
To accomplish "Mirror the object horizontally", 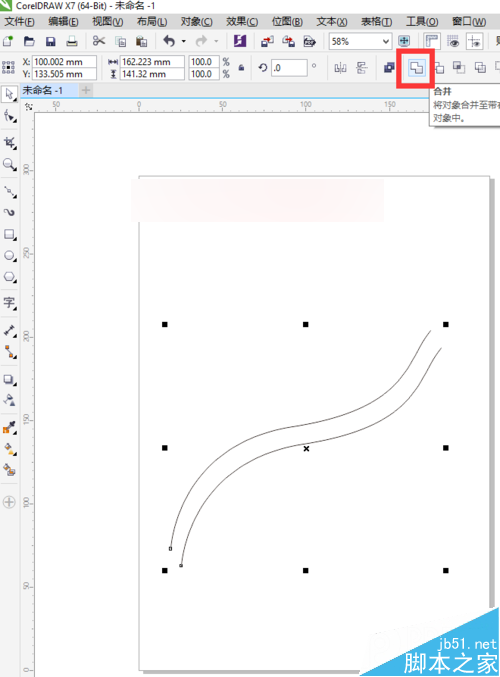I will click(x=340, y=68).
